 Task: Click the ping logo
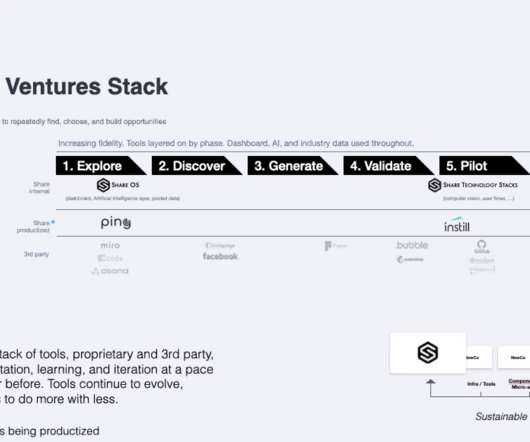pos(116,223)
